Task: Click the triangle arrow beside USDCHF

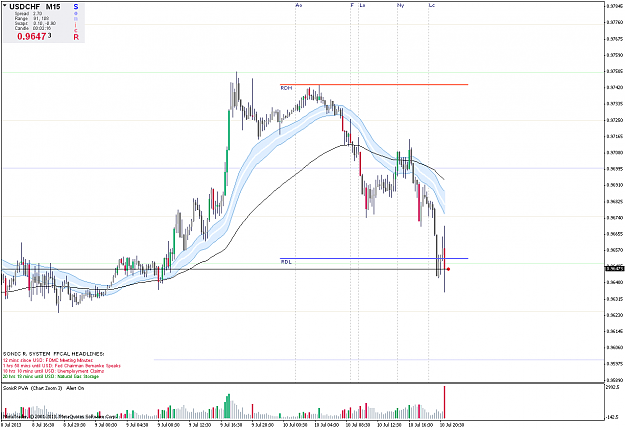Action: pos(5,6)
